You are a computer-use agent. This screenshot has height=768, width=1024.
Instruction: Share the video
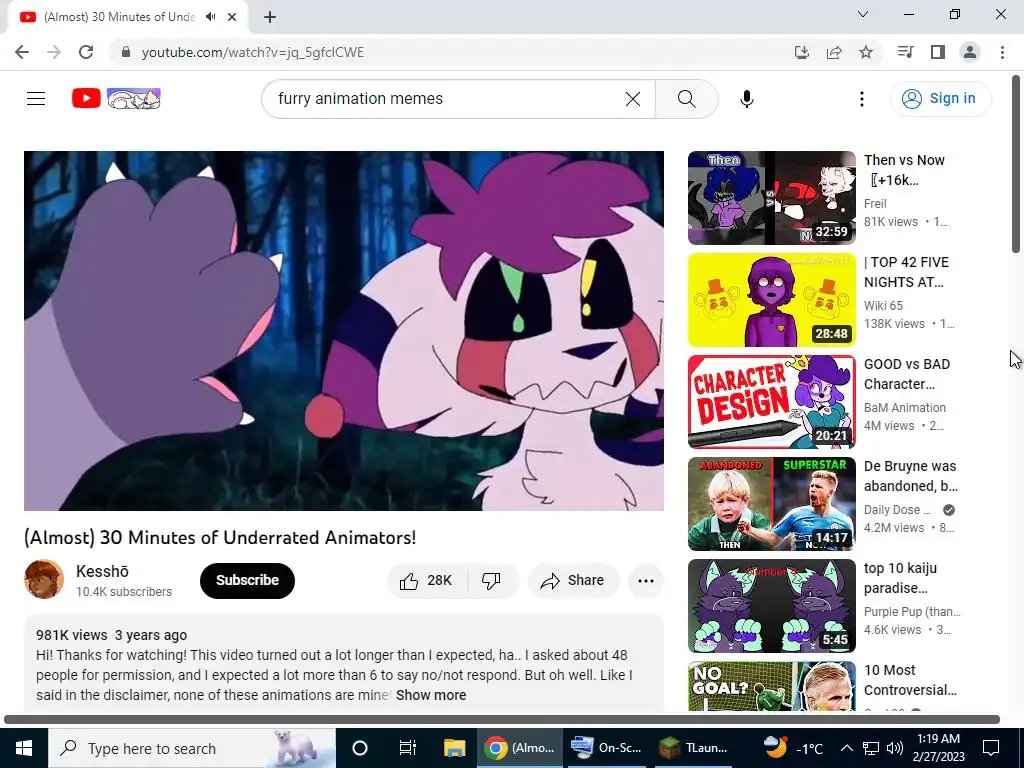573,581
